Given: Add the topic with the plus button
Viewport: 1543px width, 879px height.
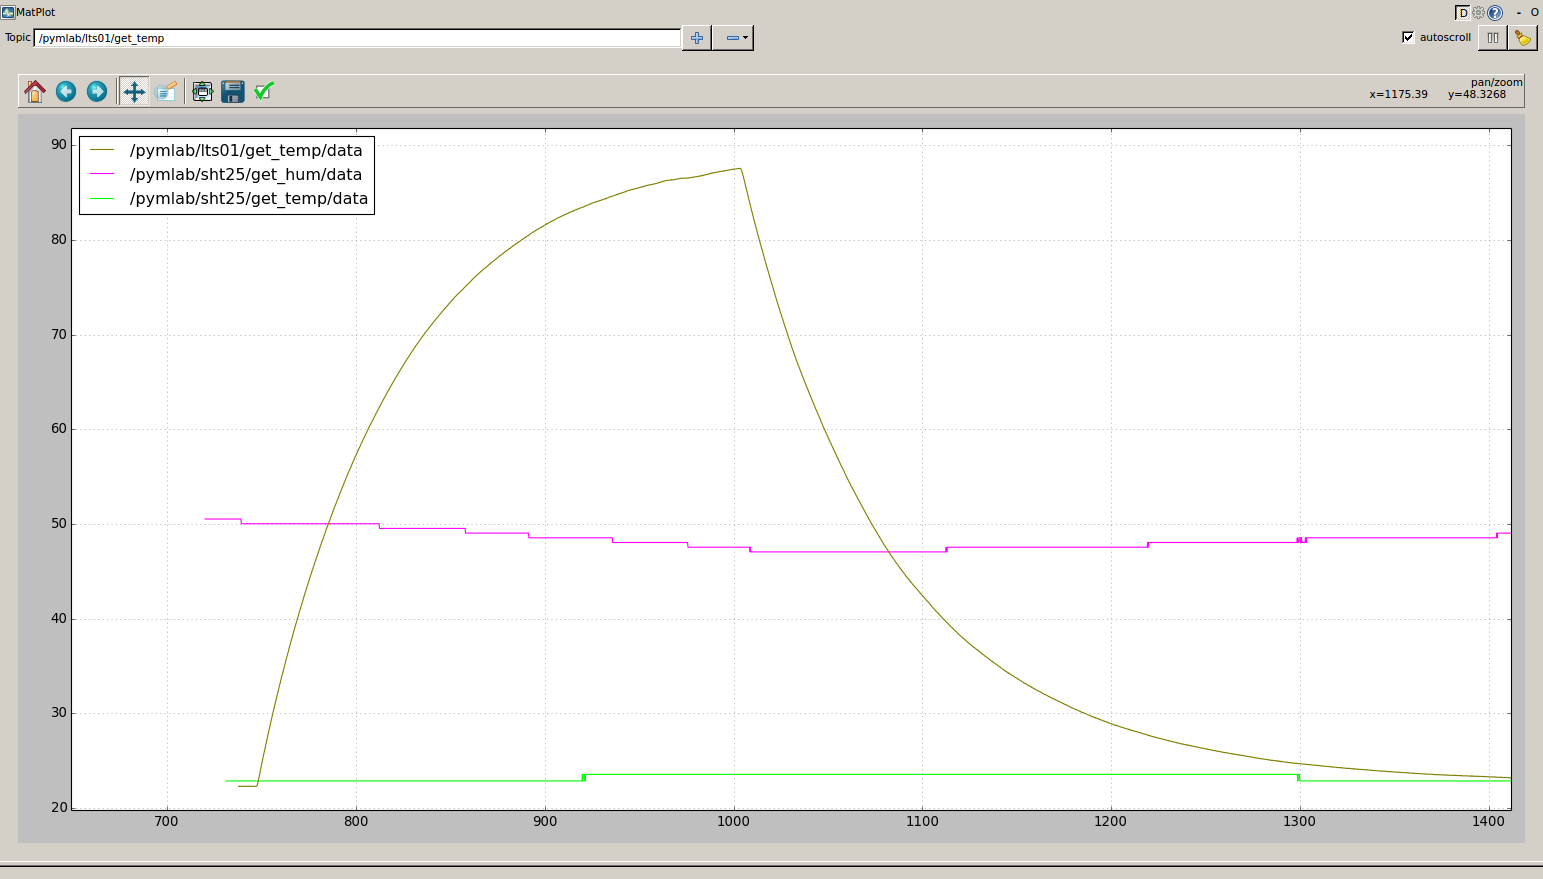Looking at the screenshot, I should coord(697,38).
